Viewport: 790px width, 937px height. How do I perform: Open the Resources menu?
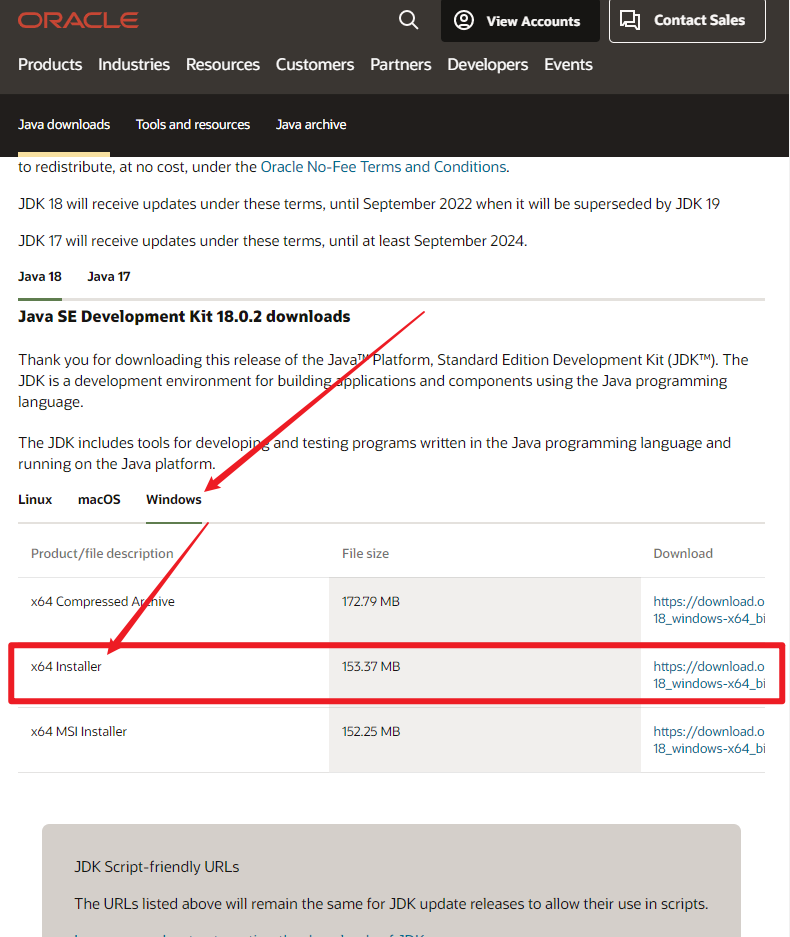pyautogui.click(x=223, y=65)
